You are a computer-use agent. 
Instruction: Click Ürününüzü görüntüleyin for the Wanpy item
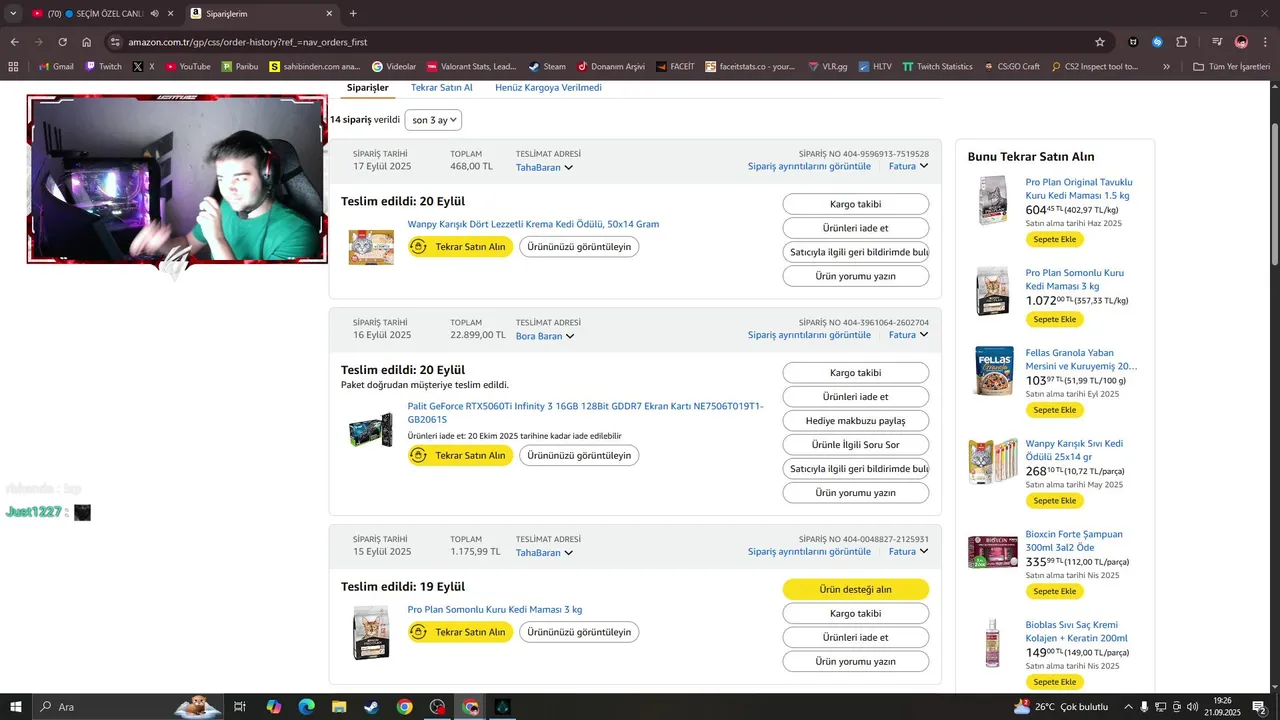point(579,247)
